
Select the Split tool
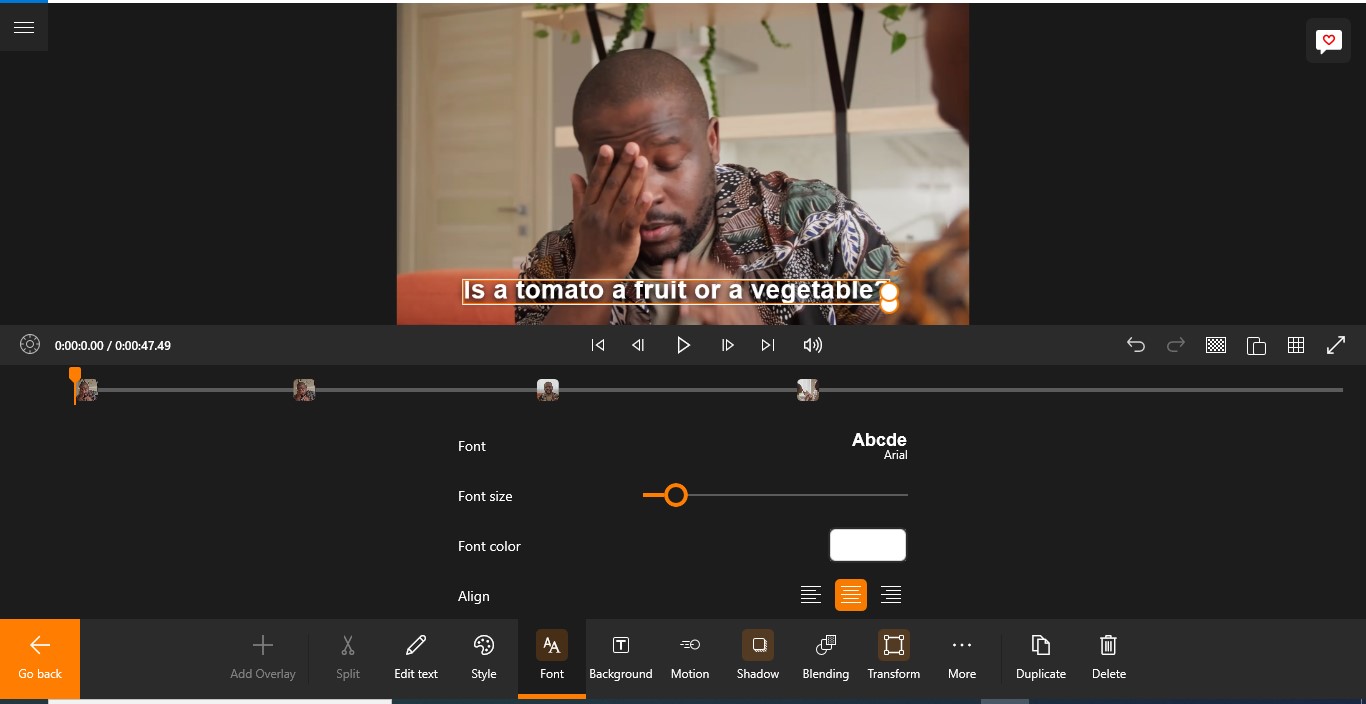pos(347,657)
